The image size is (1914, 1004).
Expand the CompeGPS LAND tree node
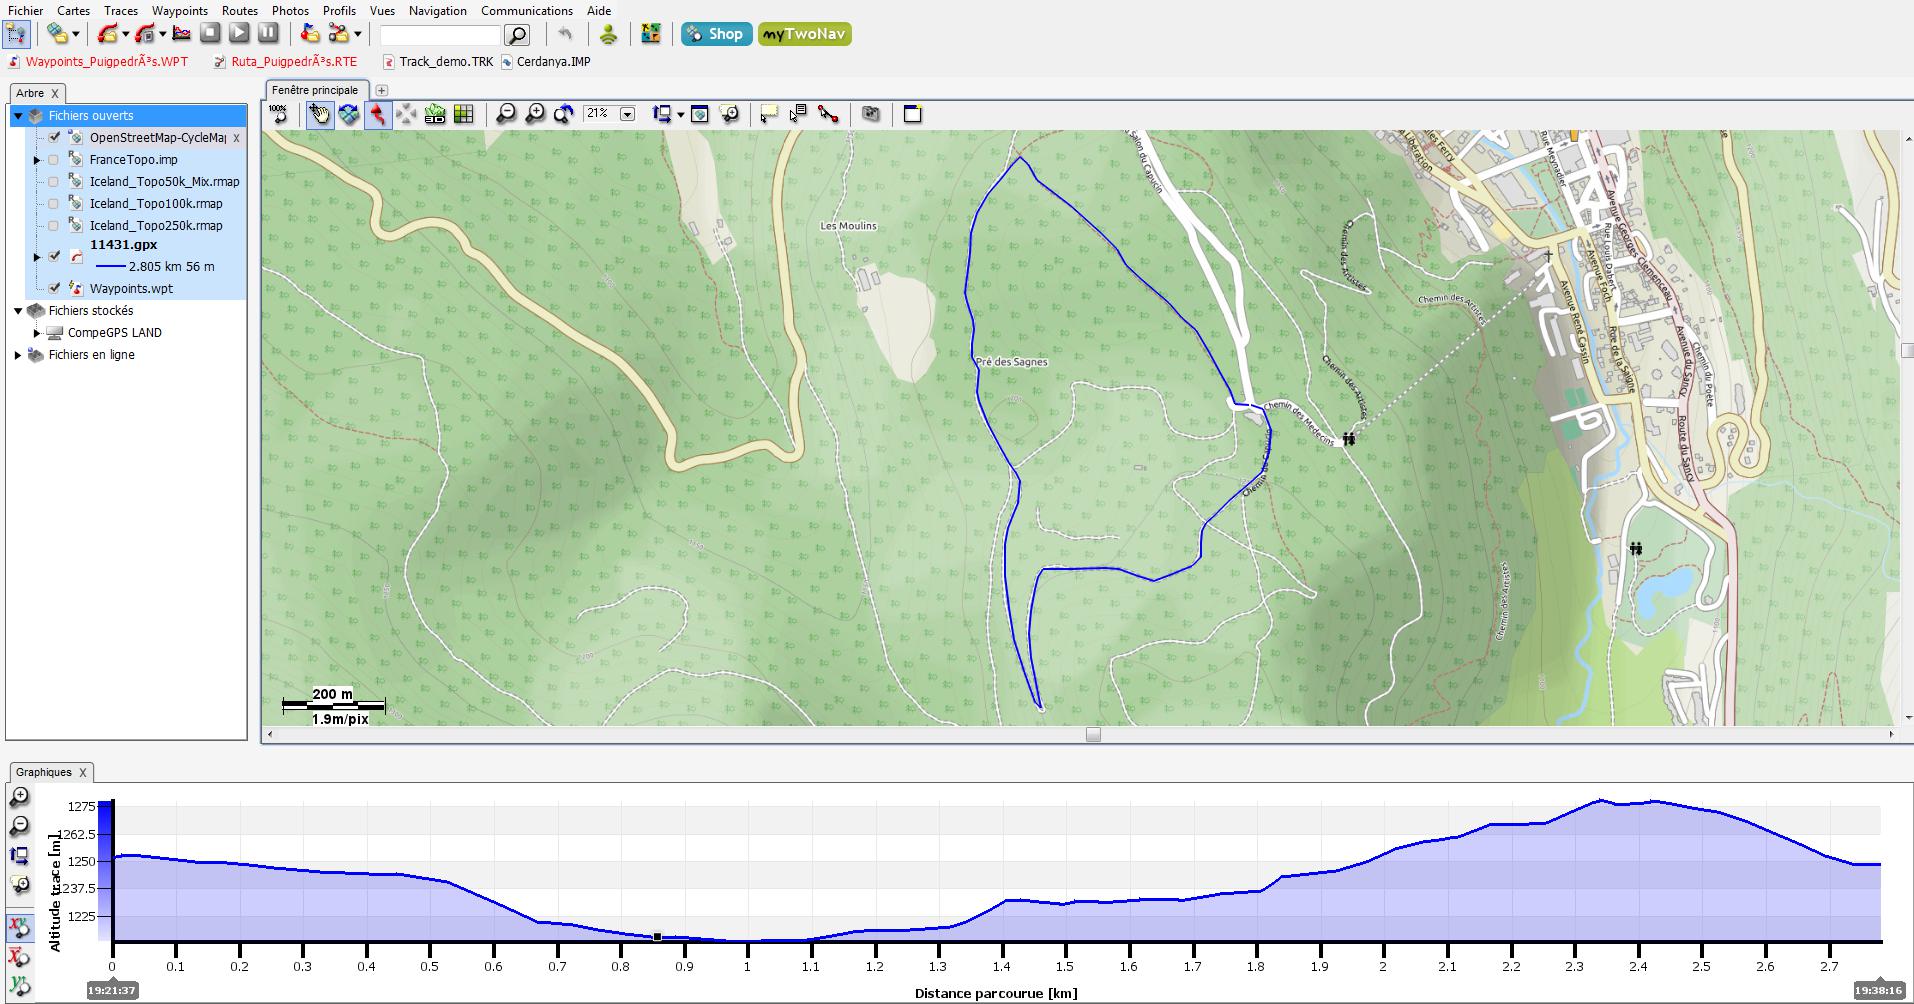37,333
